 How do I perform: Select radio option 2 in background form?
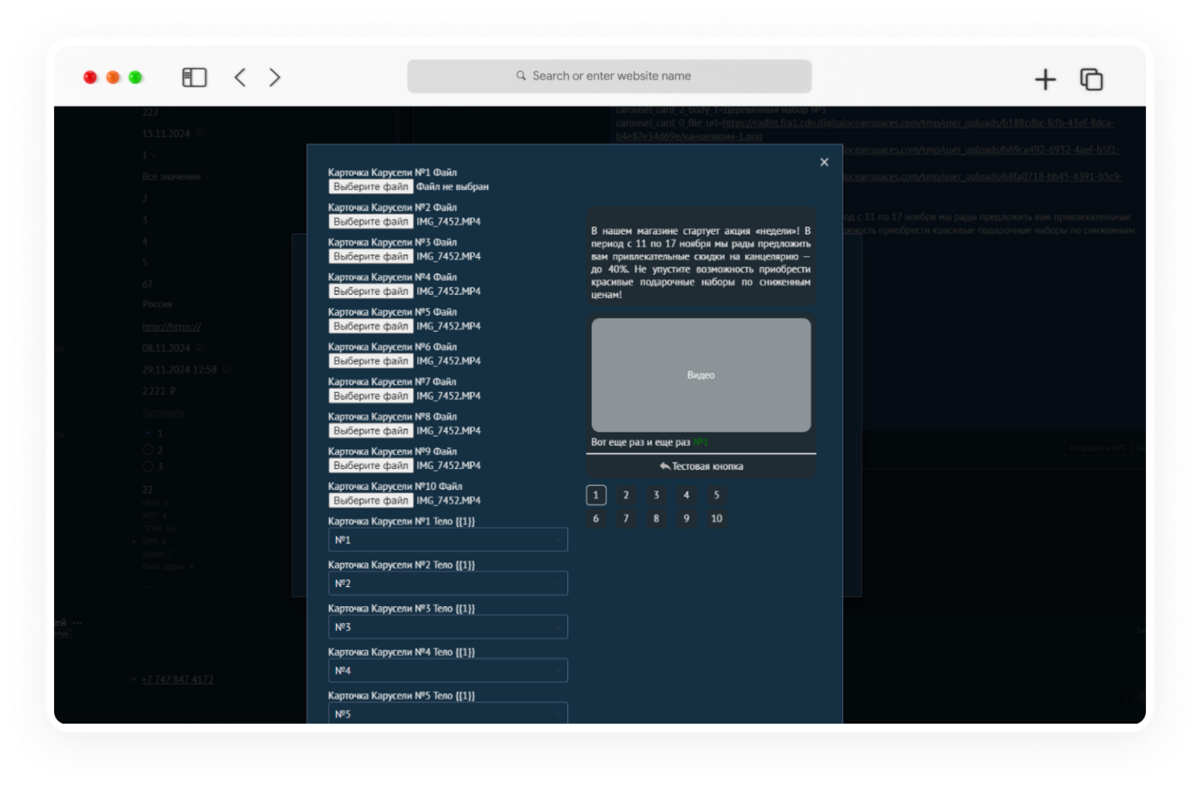click(148, 450)
